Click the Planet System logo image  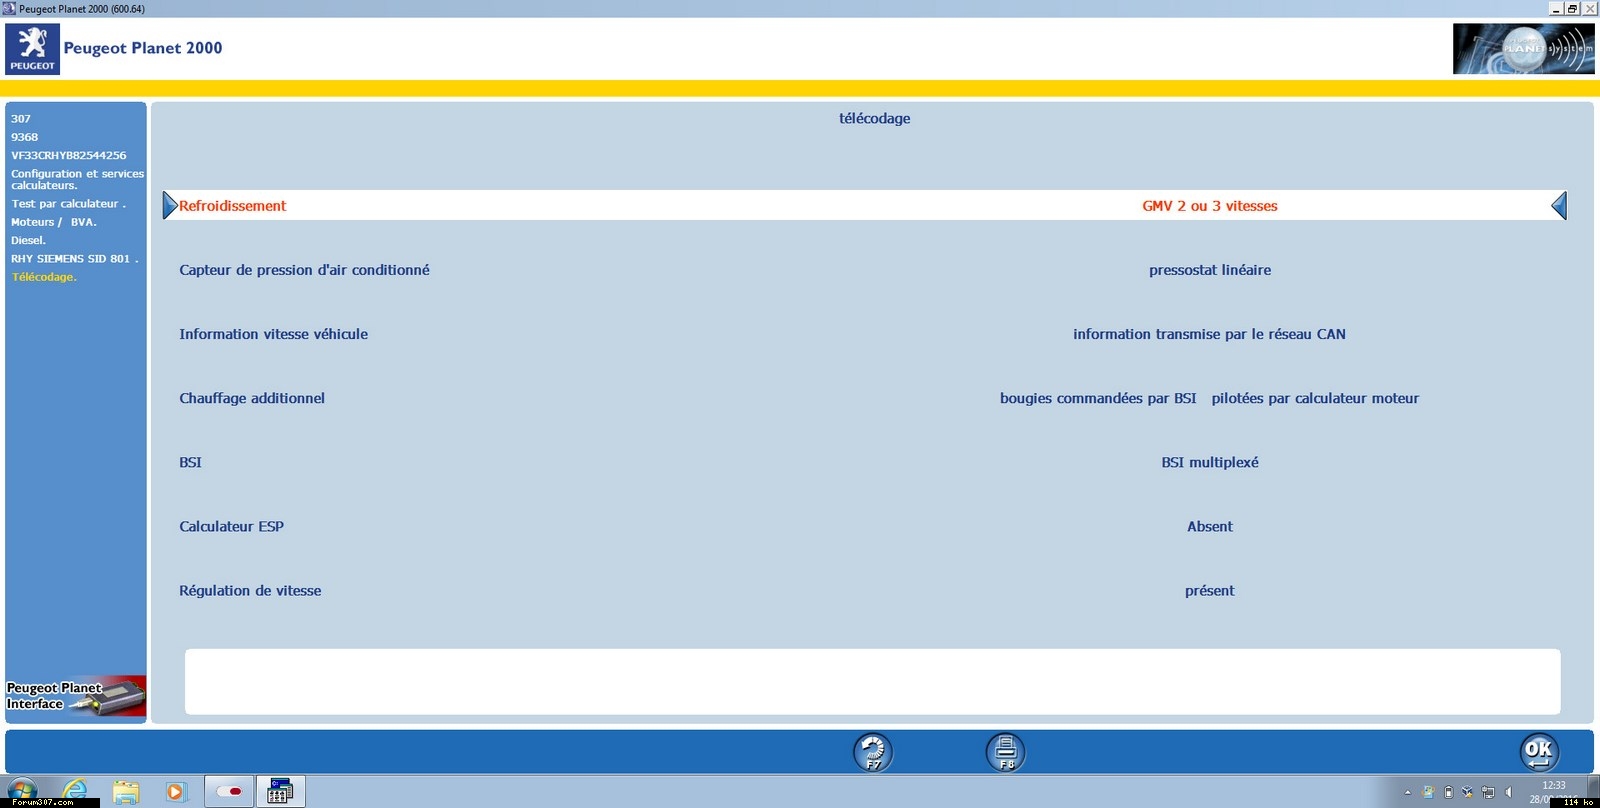click(x=1523, y=49)
